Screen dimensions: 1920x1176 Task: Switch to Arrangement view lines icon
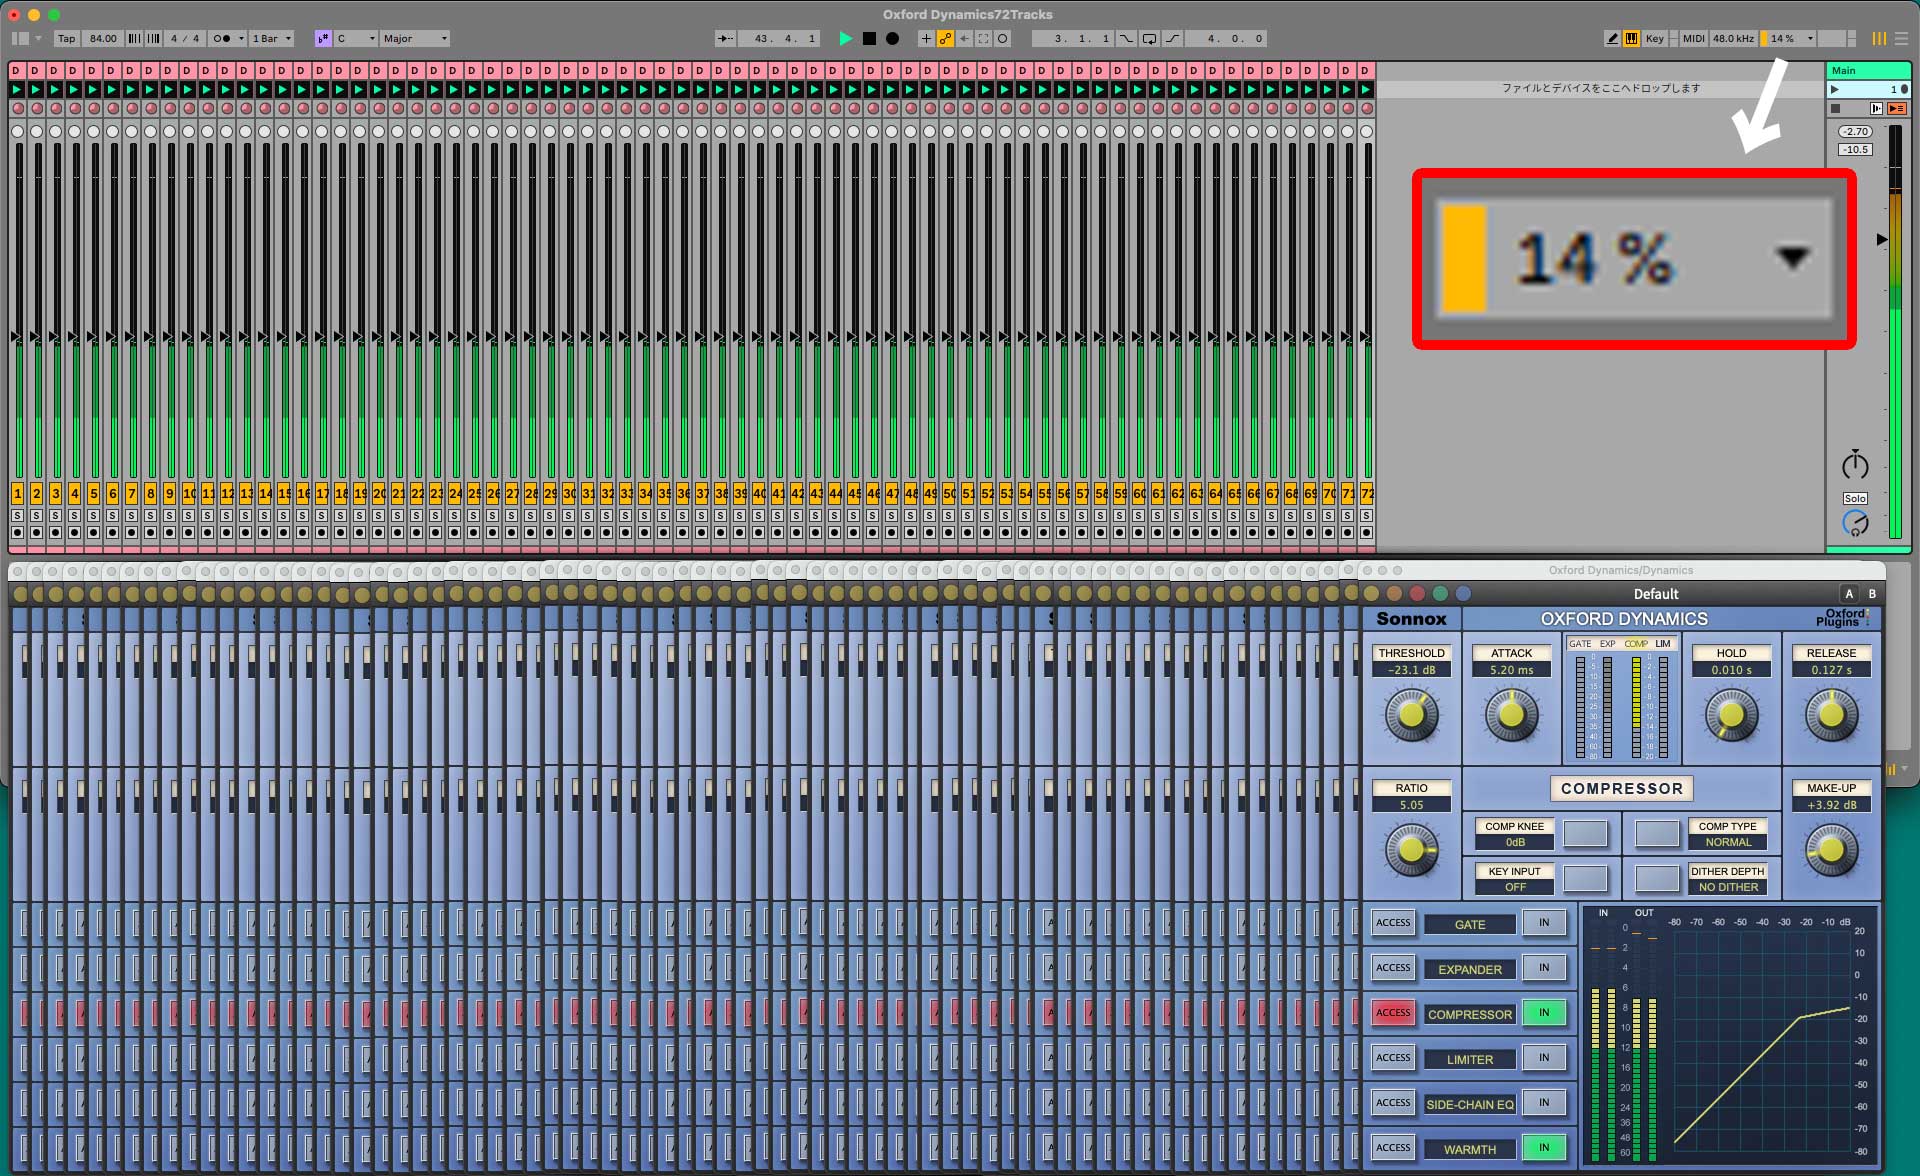tap(1901, 39)
